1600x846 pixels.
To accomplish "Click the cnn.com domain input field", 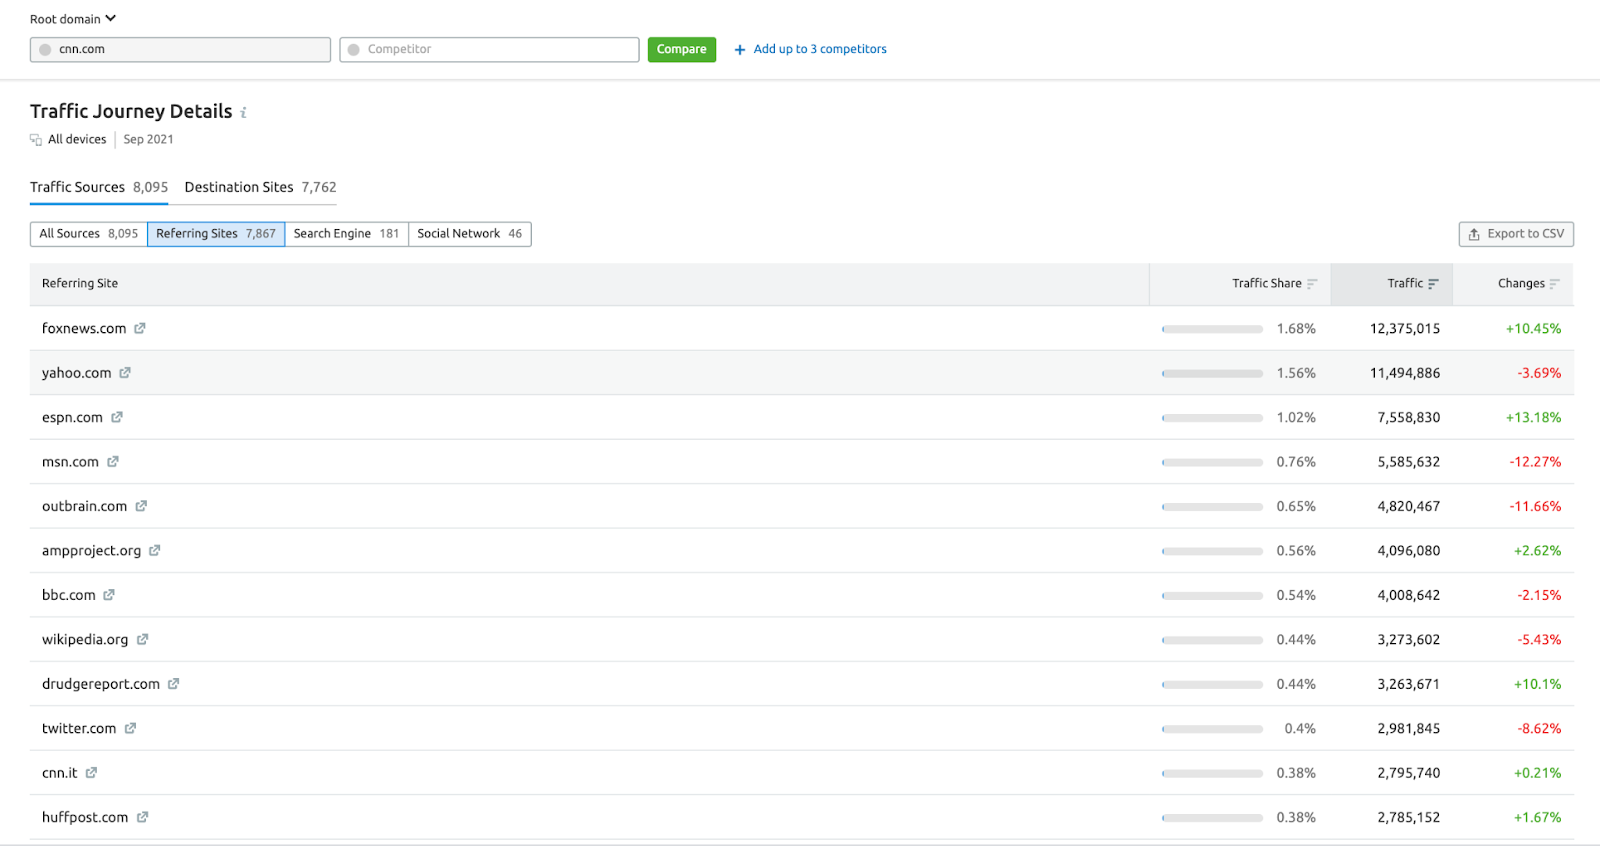I will tap(180, 49).
